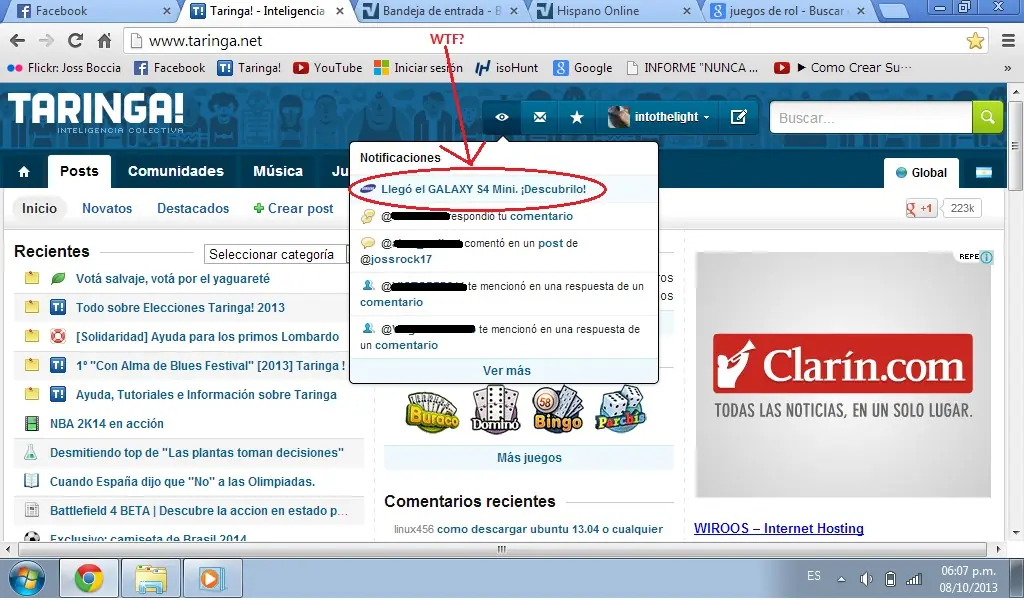Click the vertical scrollbar thumb
Image resolution: width=1024 pixels, height=600 pixels.
click(1016, 145)
